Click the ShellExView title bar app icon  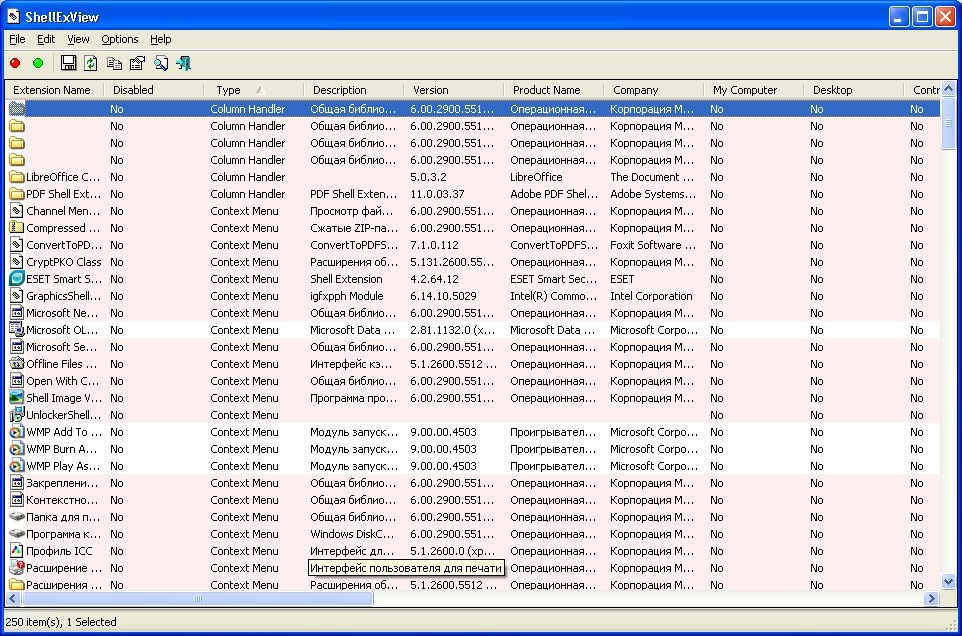coord(13,17)
